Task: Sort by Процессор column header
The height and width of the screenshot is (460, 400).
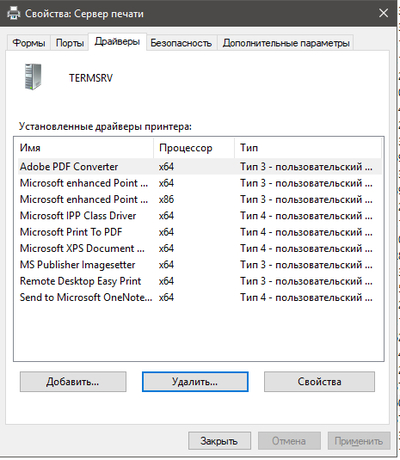Action: point(194,148)
